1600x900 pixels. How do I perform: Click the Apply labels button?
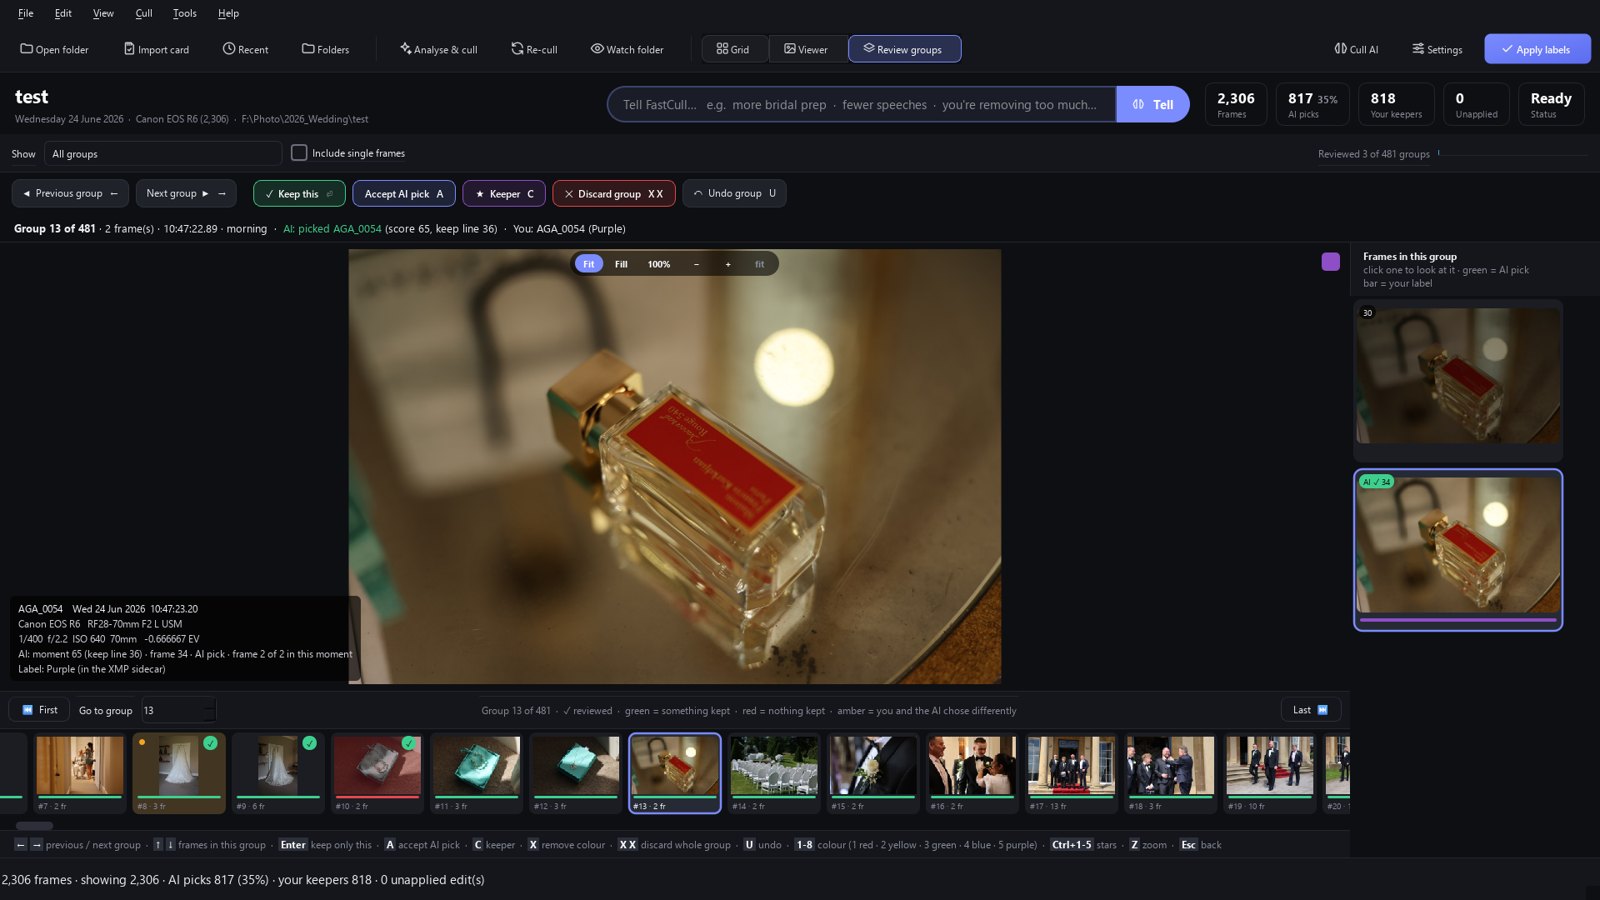(x=1537, y=49)
